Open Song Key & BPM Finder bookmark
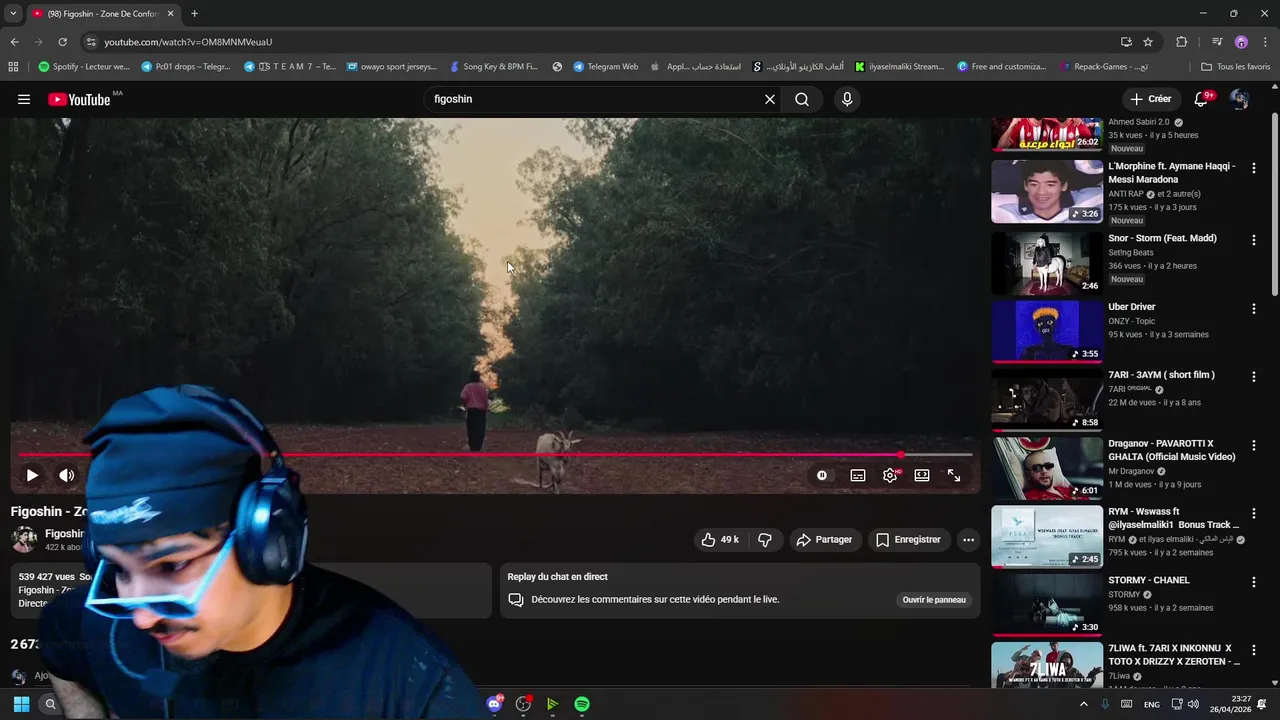 click(494, 67)
